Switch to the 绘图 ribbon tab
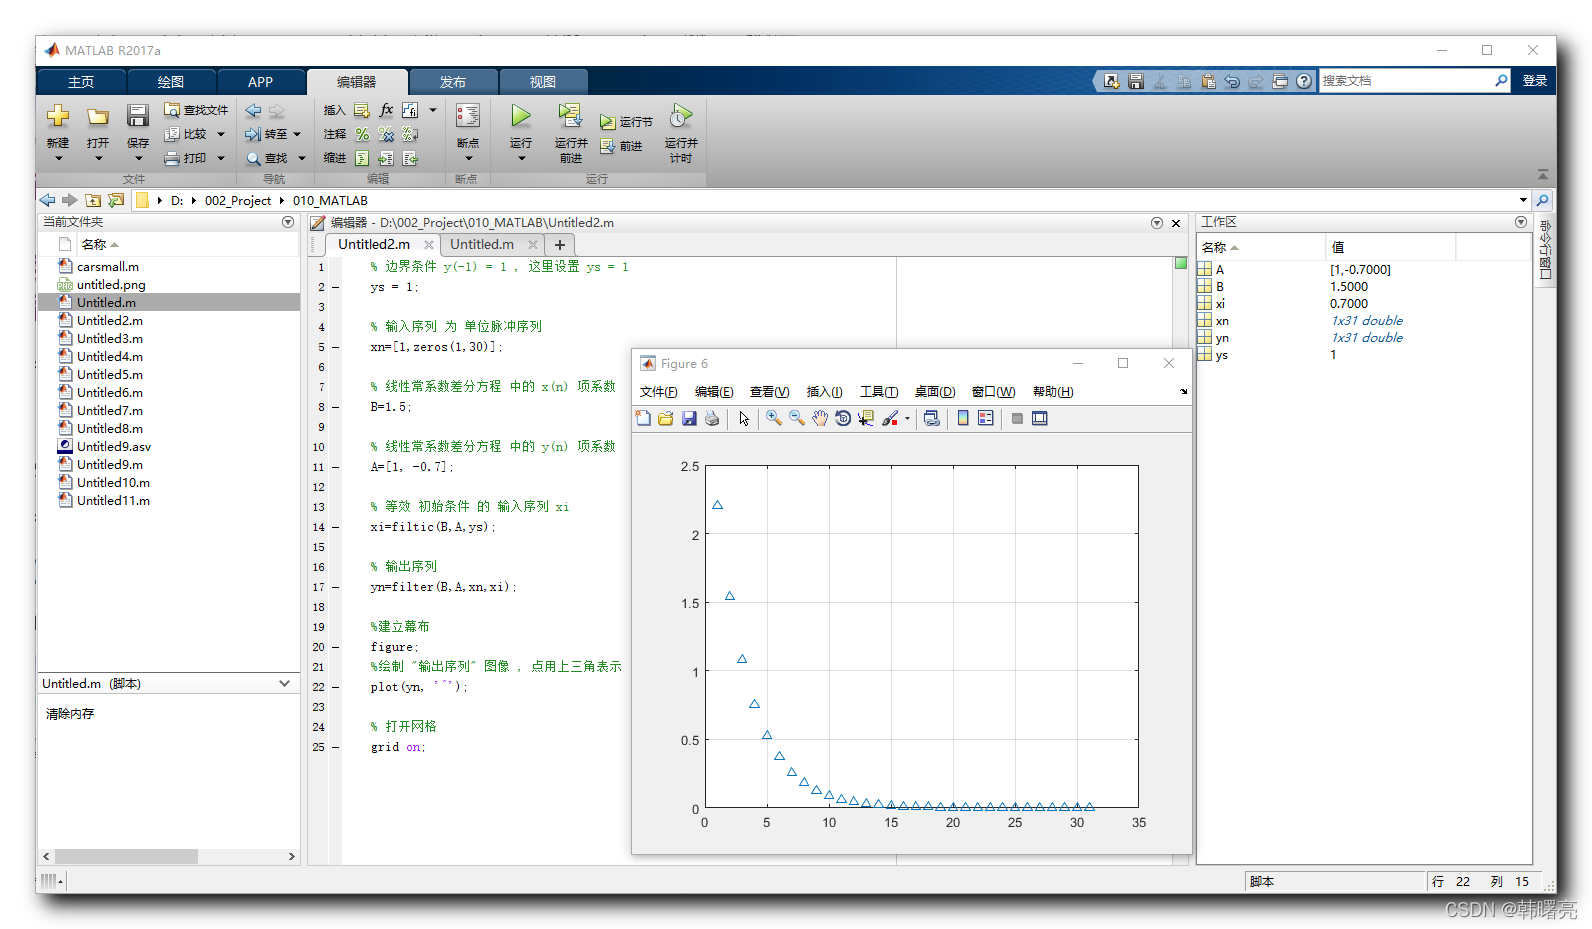The height and width of the screenshot is (929, 1592). (x=171, y=82)
